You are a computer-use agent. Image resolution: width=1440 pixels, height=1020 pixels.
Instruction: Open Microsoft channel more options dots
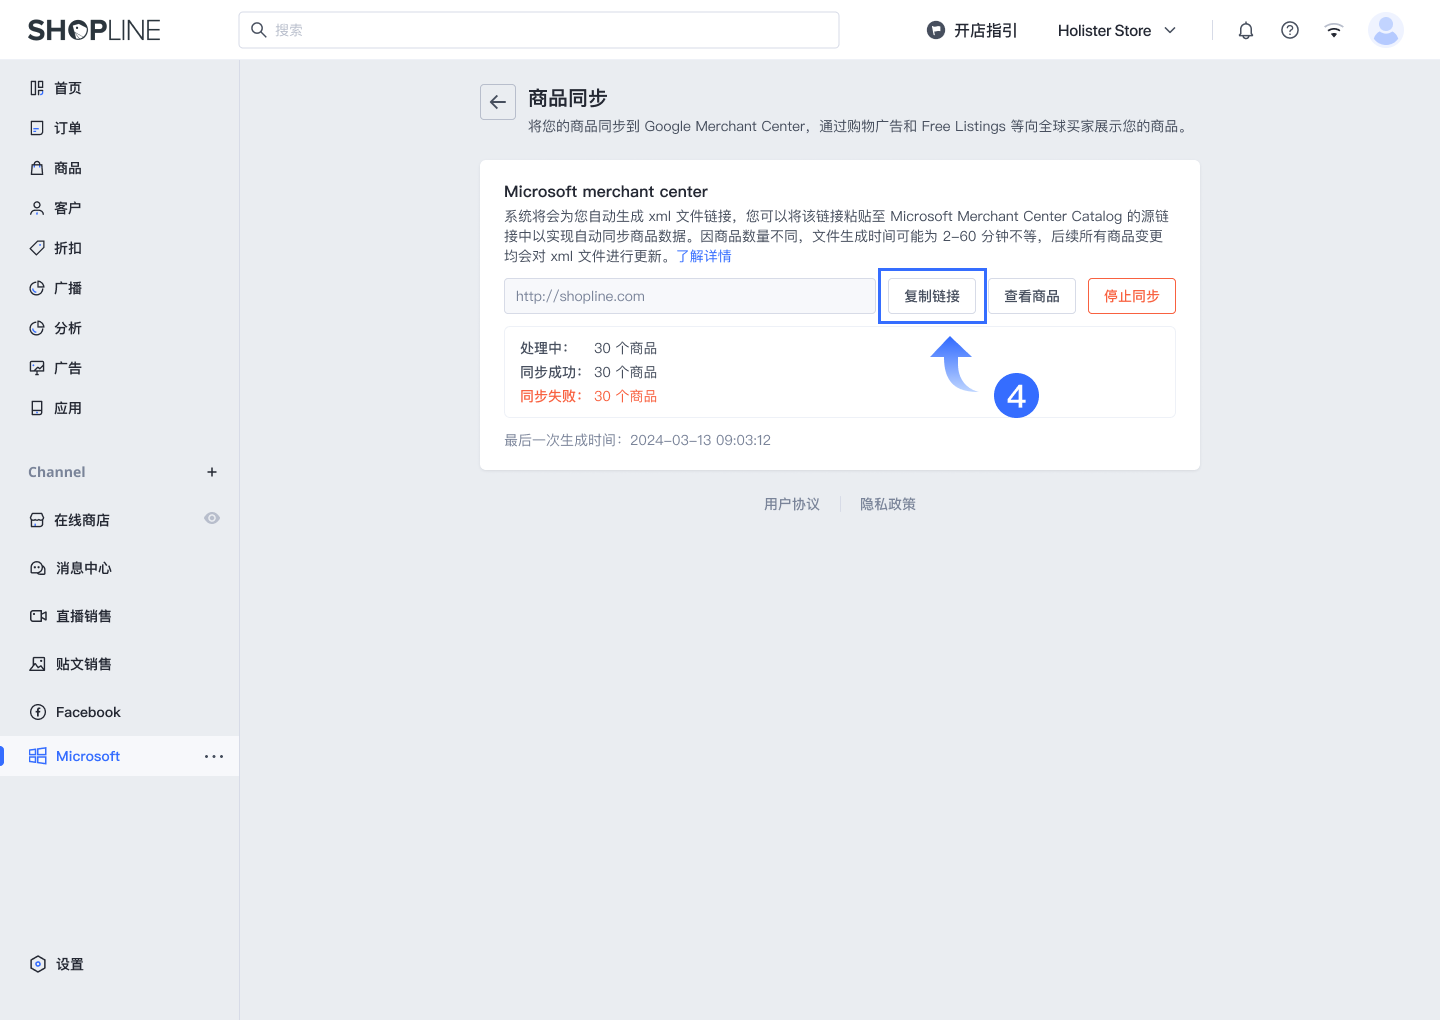point(214,756)
